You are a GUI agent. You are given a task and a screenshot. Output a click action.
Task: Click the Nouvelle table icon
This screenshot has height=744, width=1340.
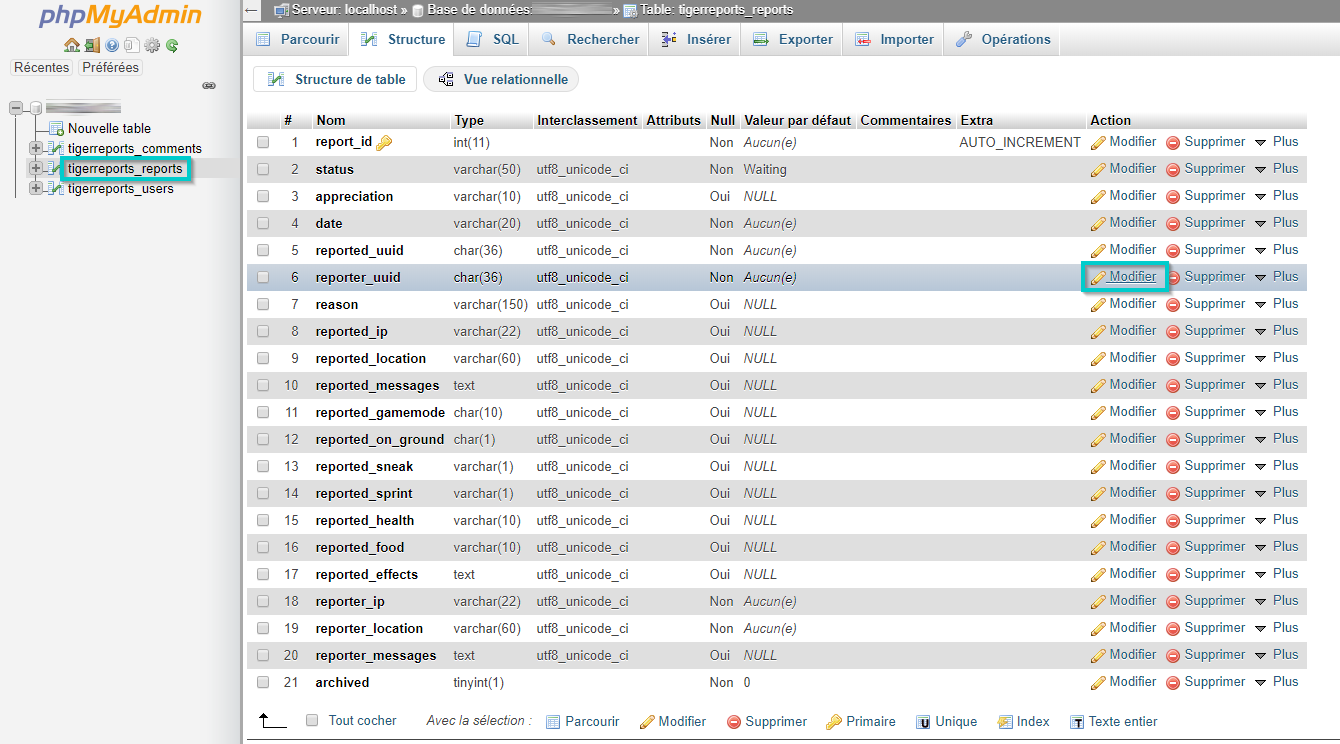click(57, 128)
